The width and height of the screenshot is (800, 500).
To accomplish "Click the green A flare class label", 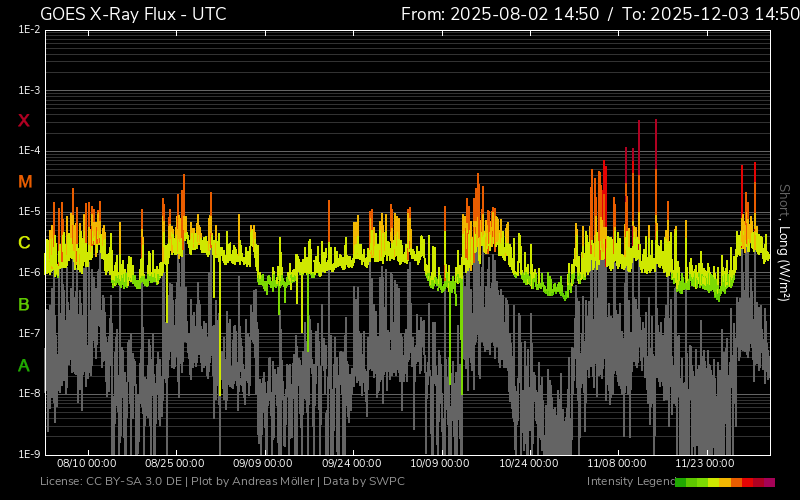I will tap(24, 366).
